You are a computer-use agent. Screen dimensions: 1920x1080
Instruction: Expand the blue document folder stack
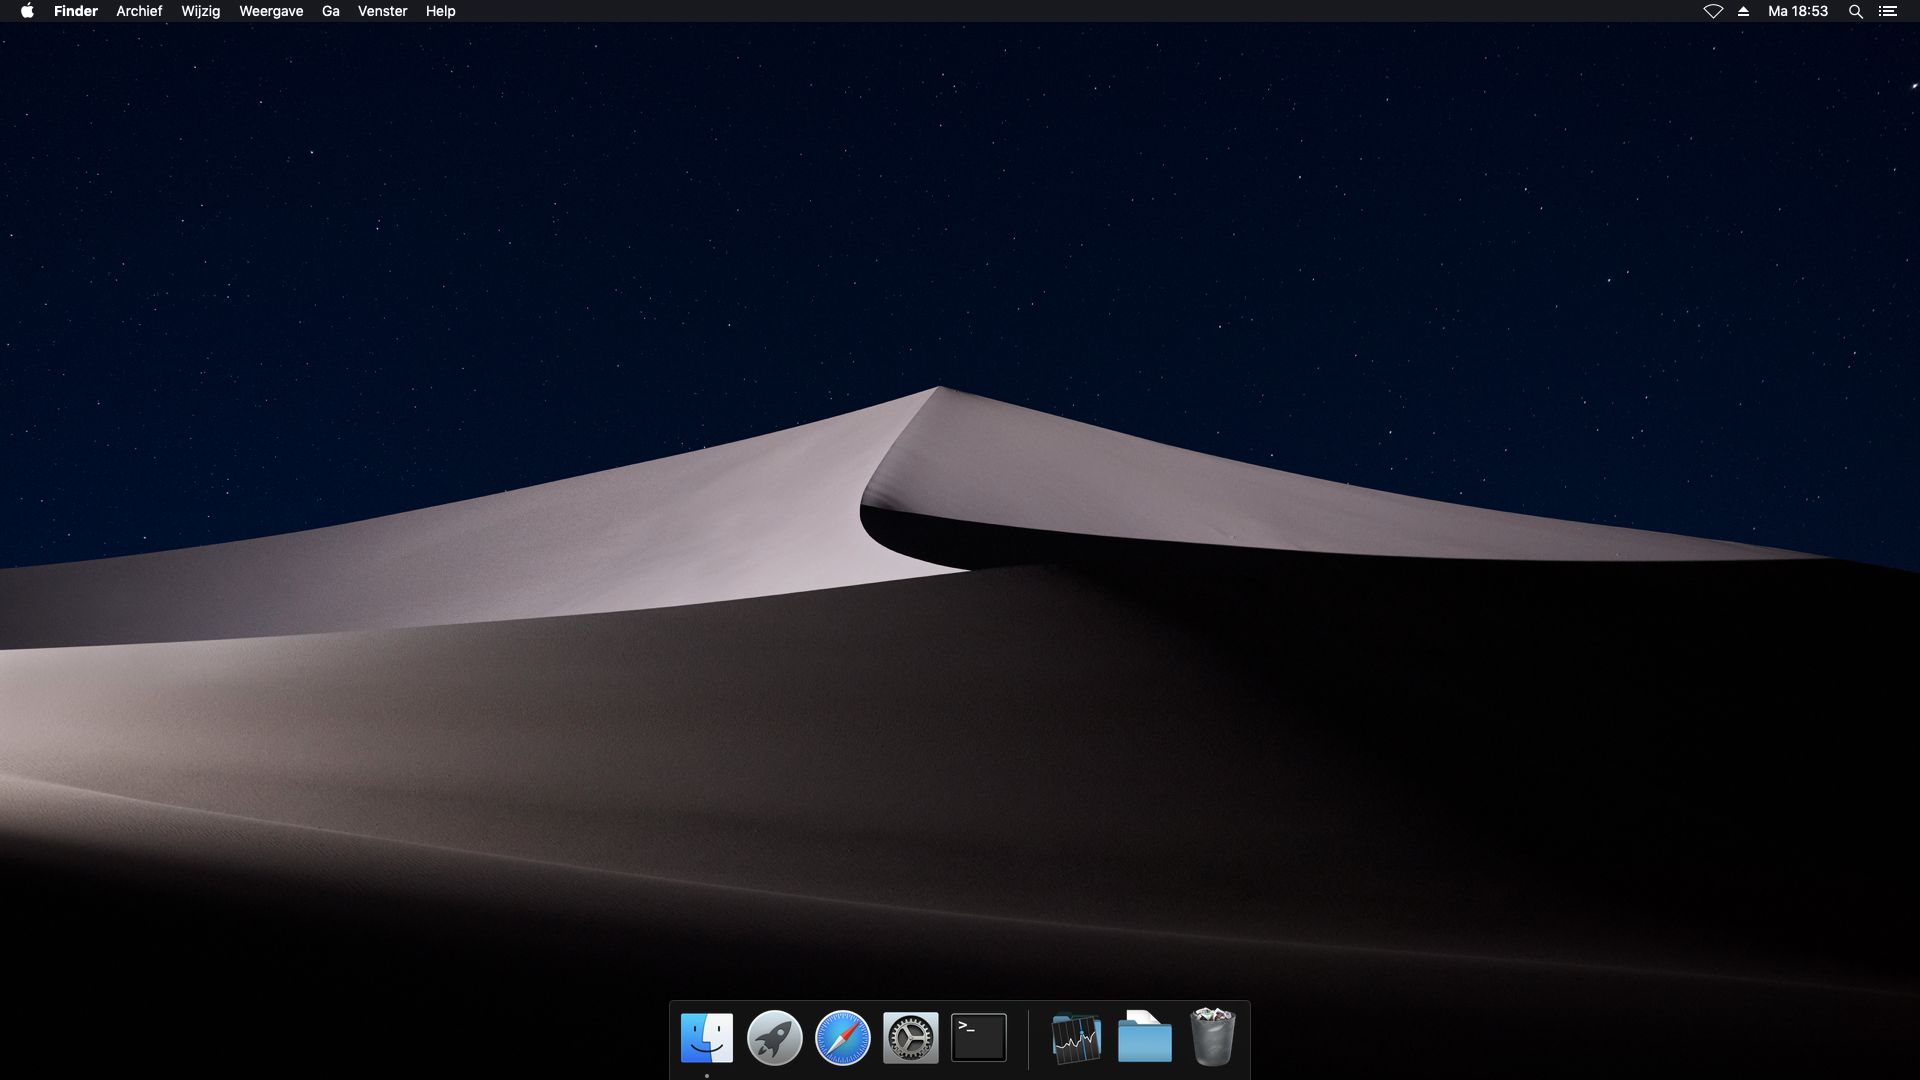click(1145, 1038)
